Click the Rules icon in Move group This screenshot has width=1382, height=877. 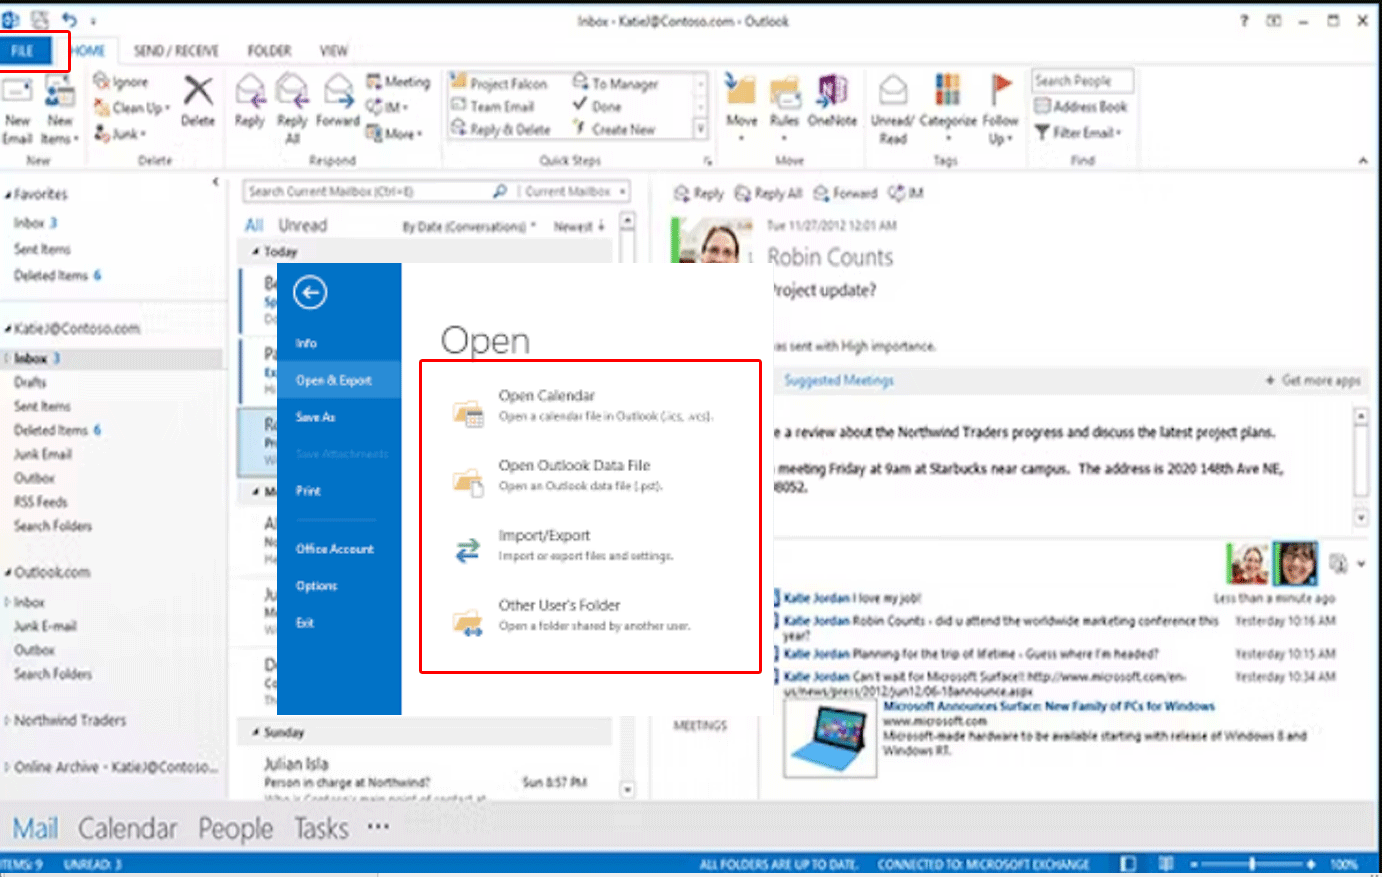[785, 93]
